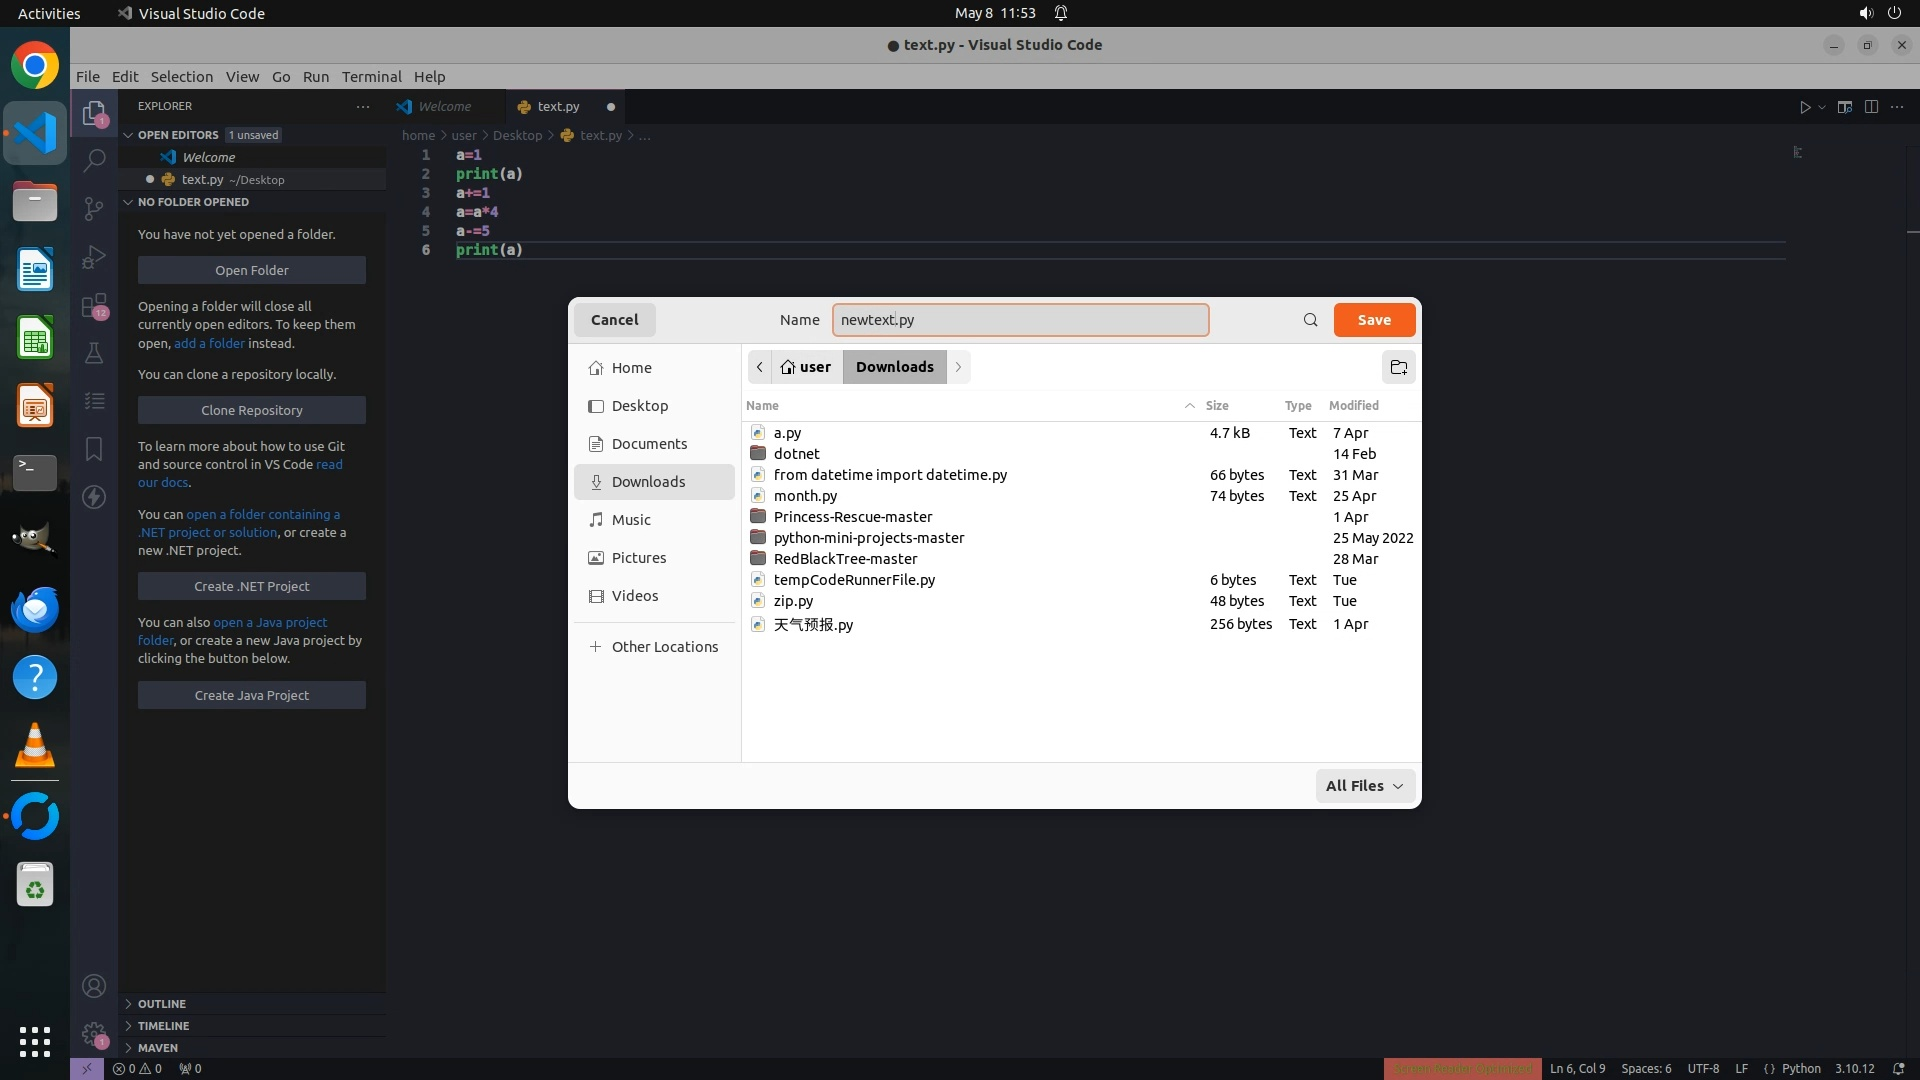Toggle the Screen Reader Optimized status item

pyautogui.click(x=1462, y=1068)
